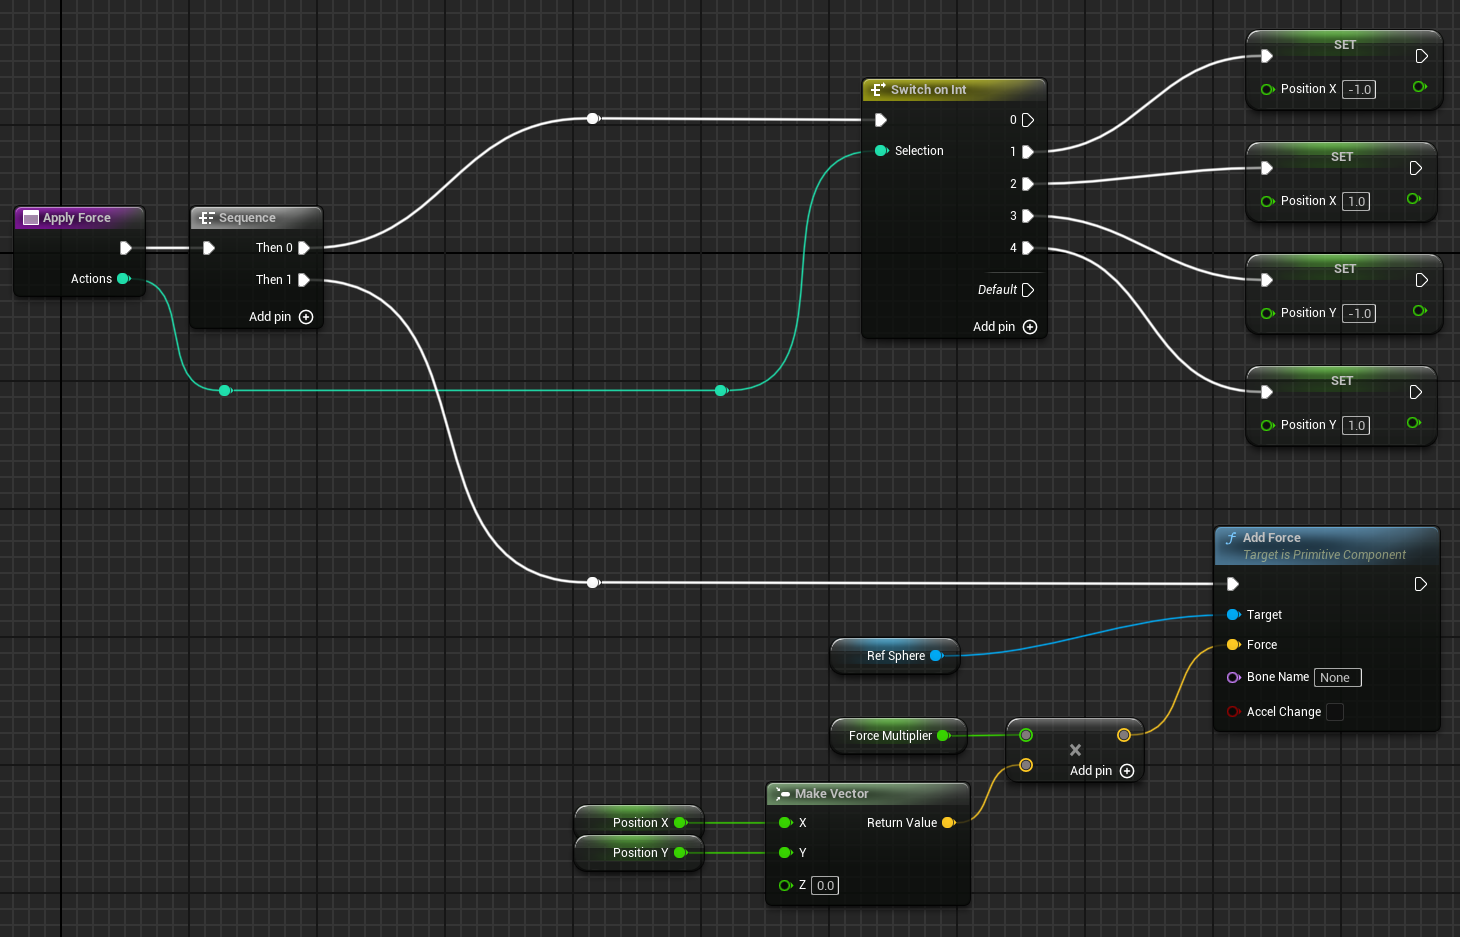
Task: Click the Bone Name input pin
Action: (1233, 677)
